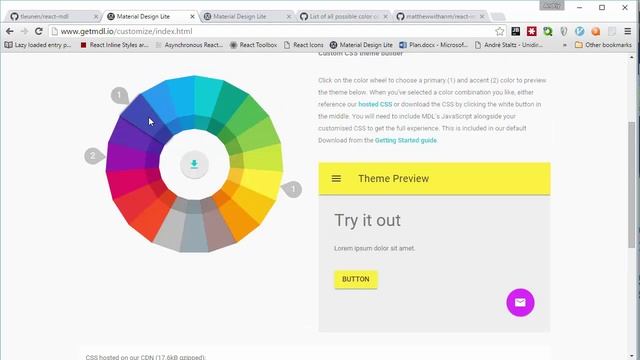The width and height of the screenshot is (640, 360).
Task: Switch to the tleunen/react-mdl tab
Action: point(54,16)
